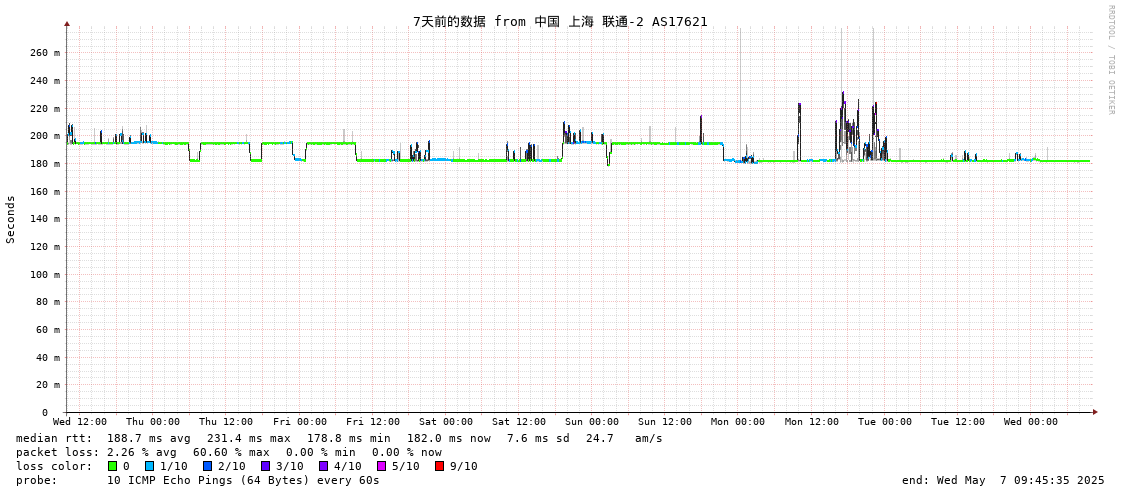Click the 'Tue 00:00' x-axis label
The image size is (1121, 494).
coord(885,422)
